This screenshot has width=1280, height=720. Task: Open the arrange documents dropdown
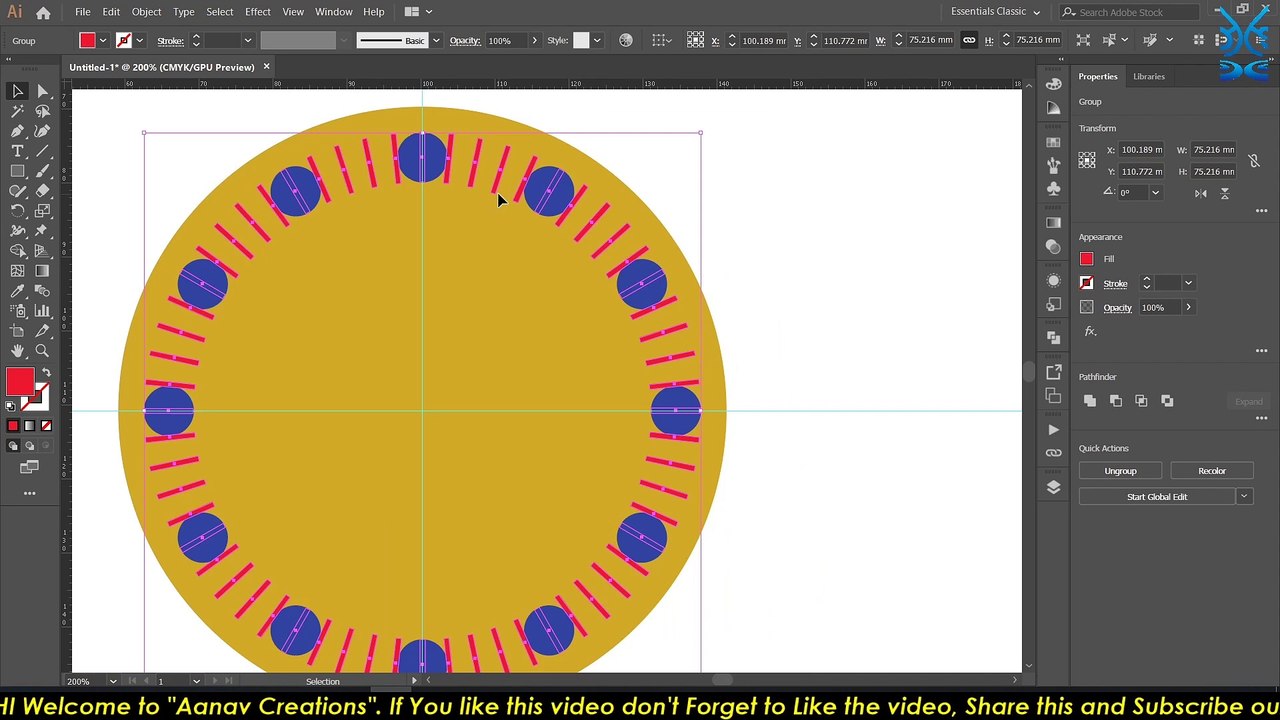[x=418, y=12]
